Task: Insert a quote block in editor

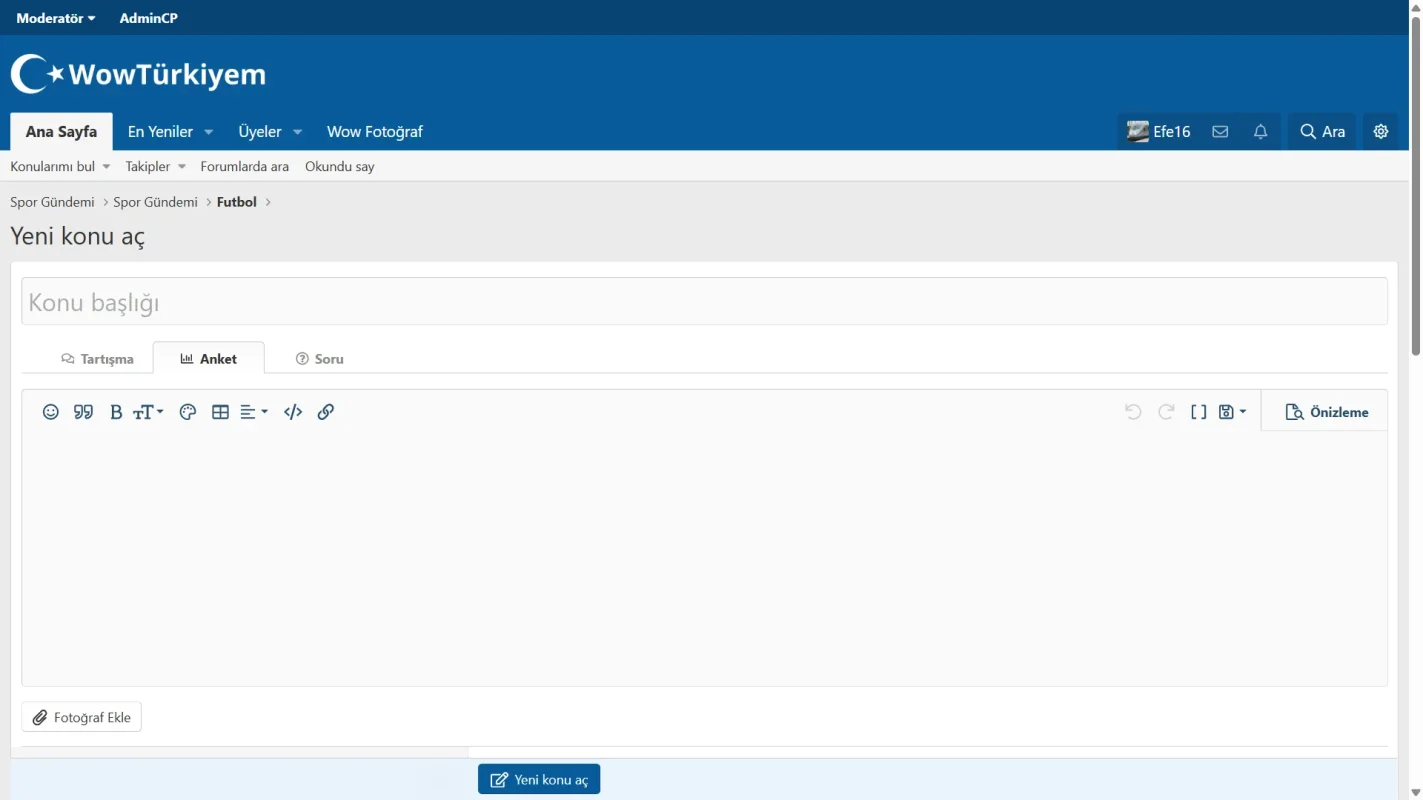Action: [x=84, y=412]
